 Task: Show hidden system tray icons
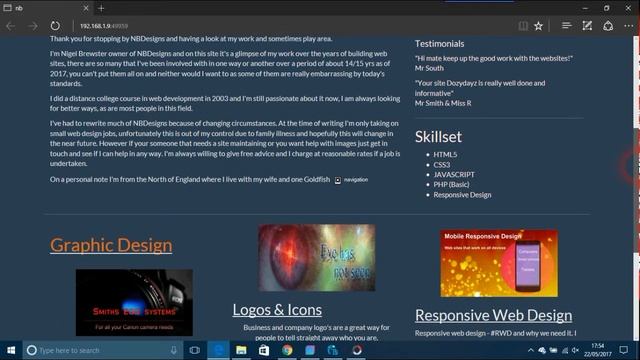point(531,350)
